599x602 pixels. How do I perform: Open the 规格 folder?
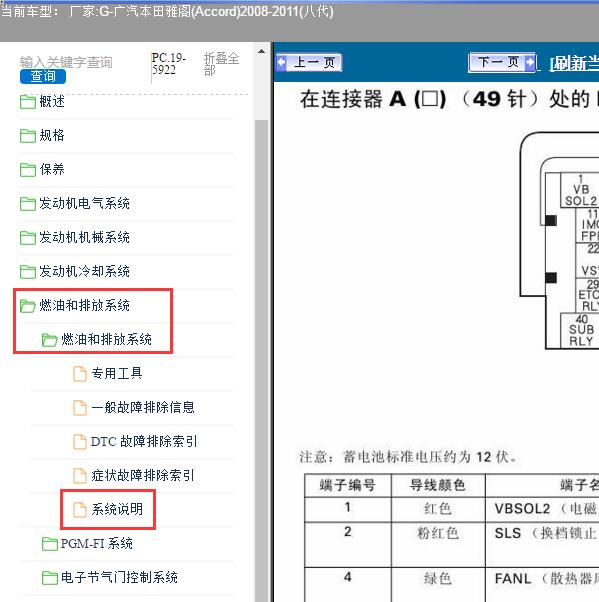click(52, 135)
